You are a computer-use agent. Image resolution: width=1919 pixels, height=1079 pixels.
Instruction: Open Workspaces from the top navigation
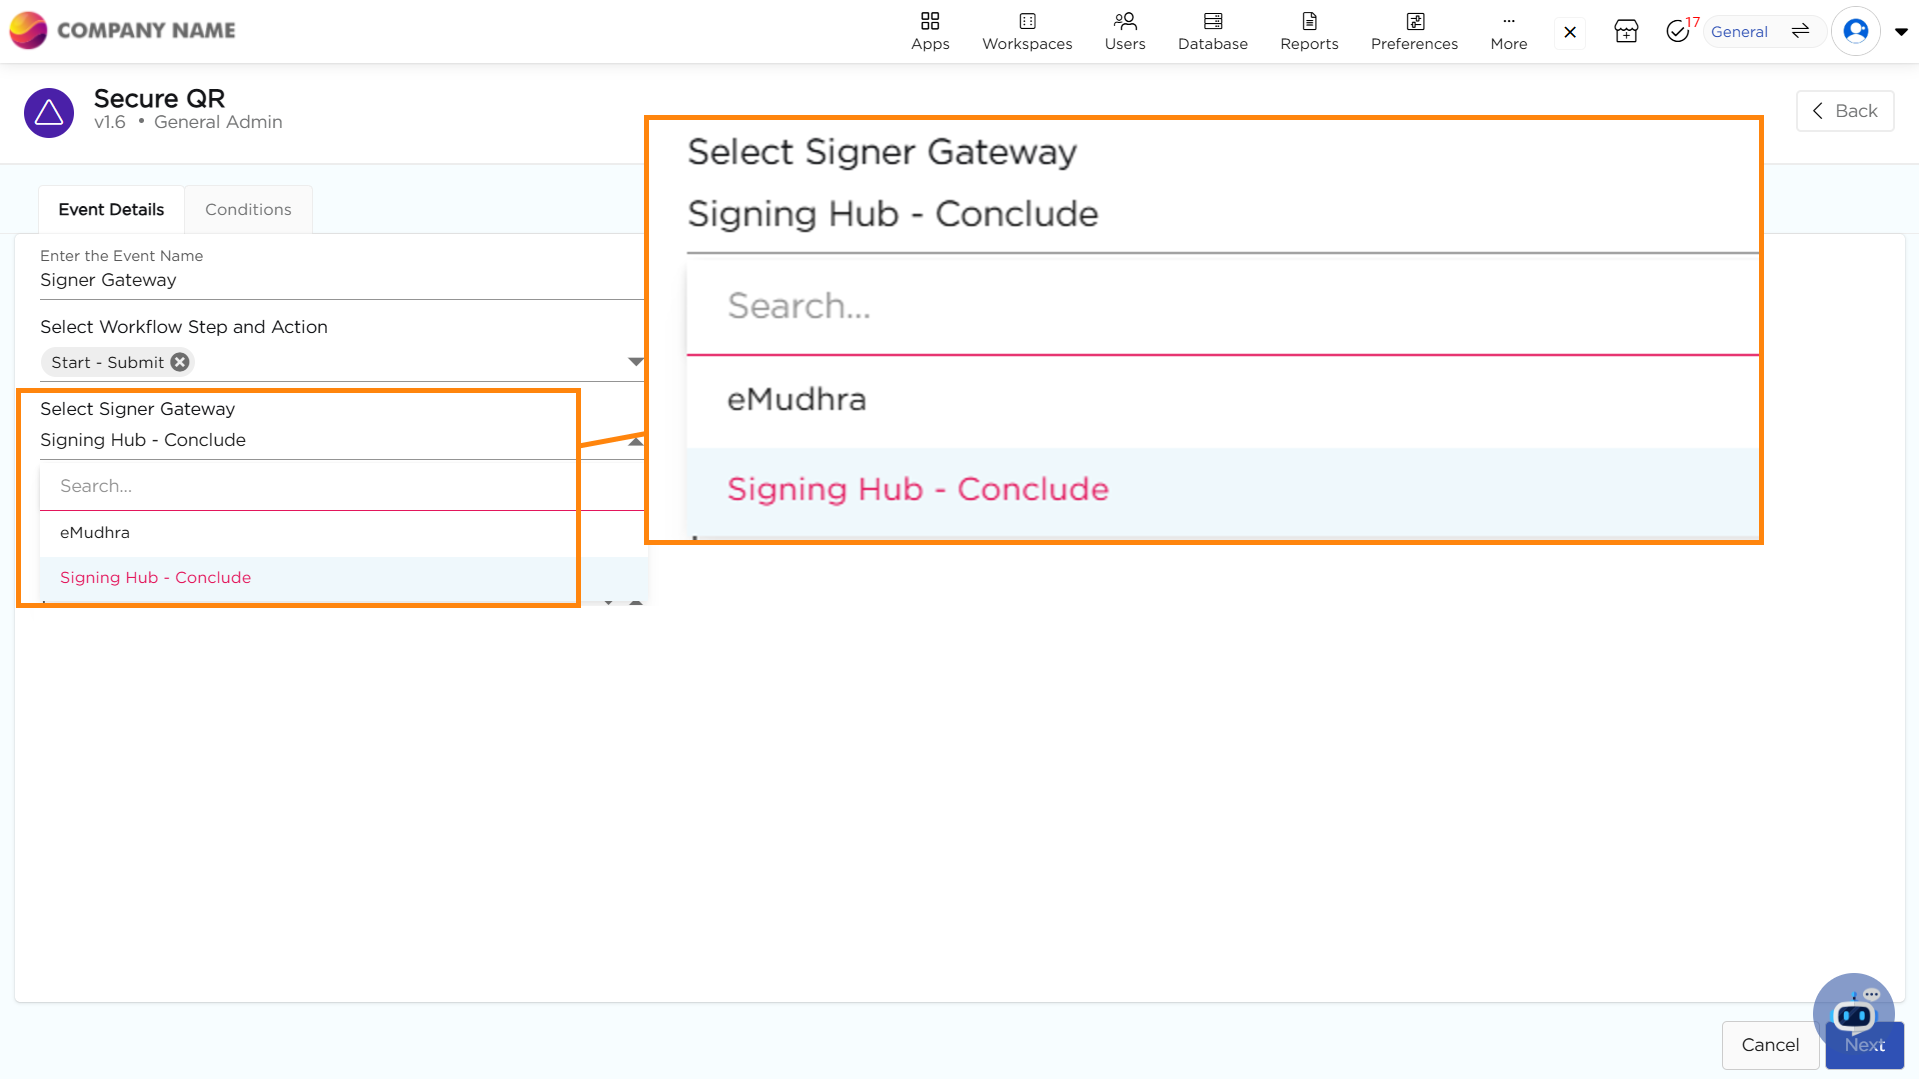coord(1027,31)
